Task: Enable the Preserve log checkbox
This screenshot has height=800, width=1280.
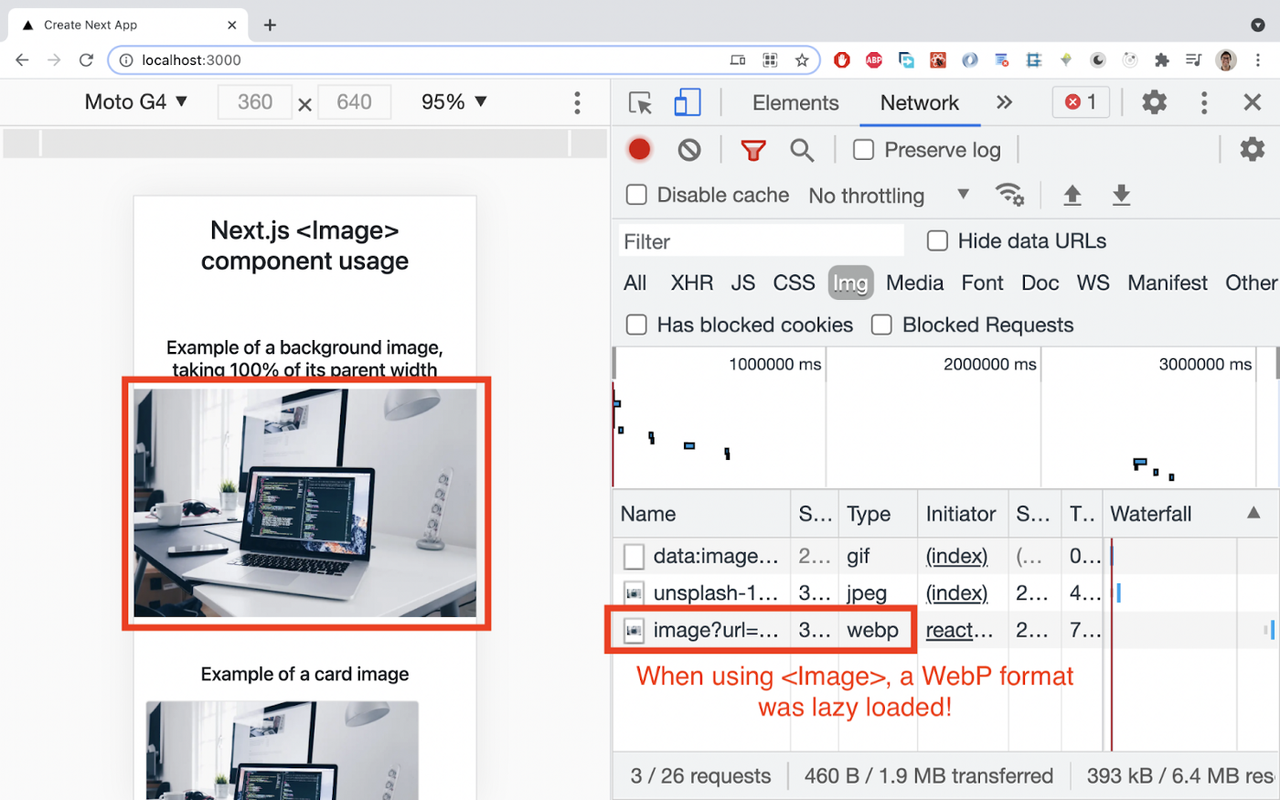Action: point(863,150)
